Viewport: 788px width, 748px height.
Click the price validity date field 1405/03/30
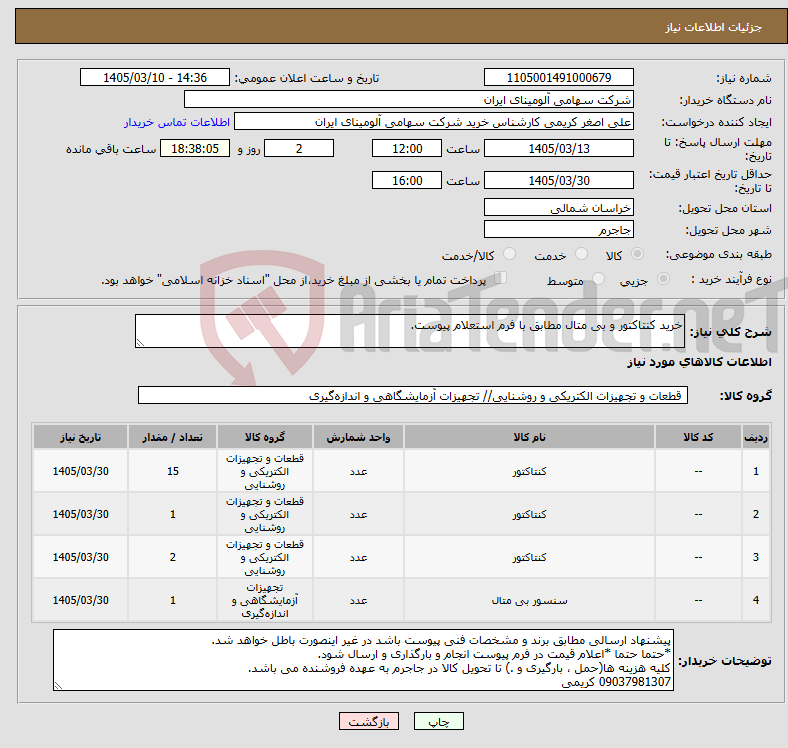(x=558, y=180)
